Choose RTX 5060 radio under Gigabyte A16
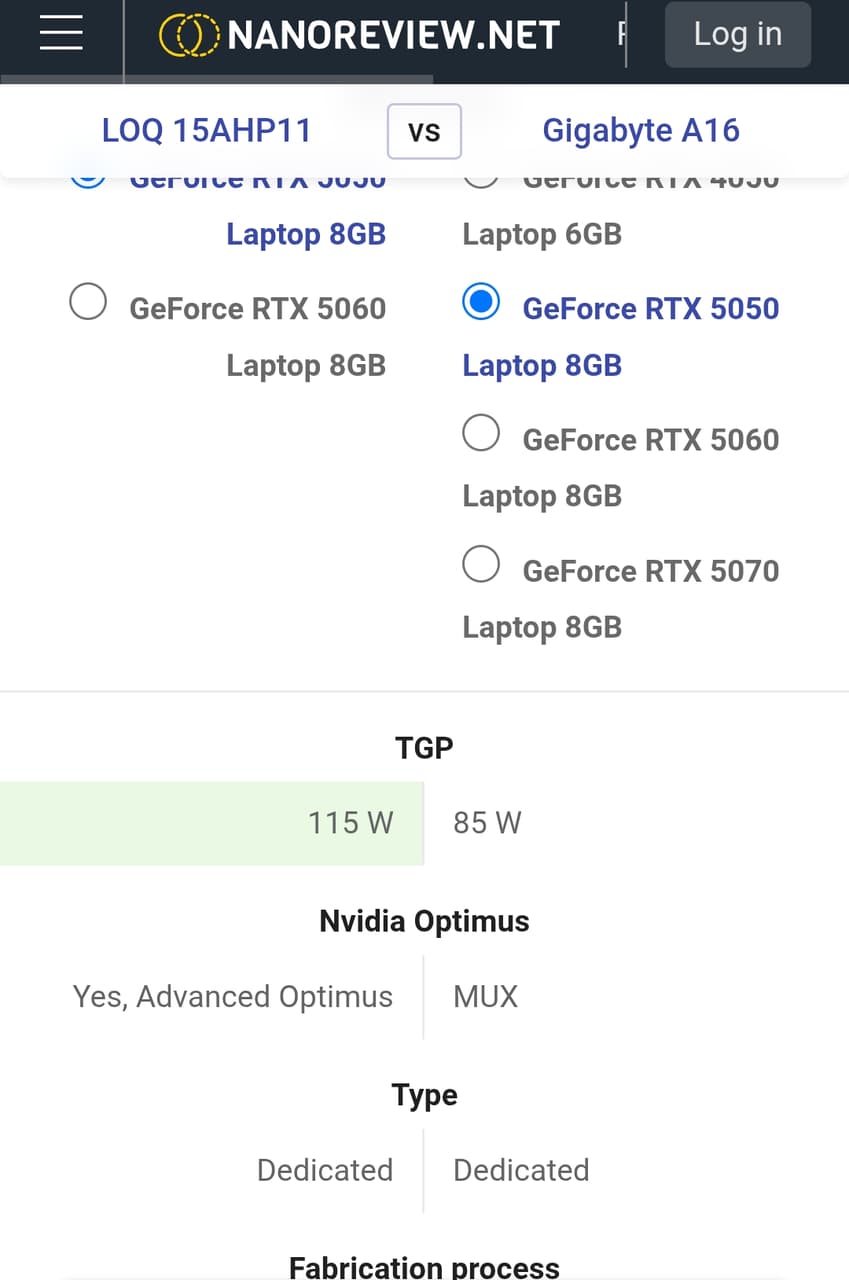This screenshot has height=1280, width=849. point(481,433)
